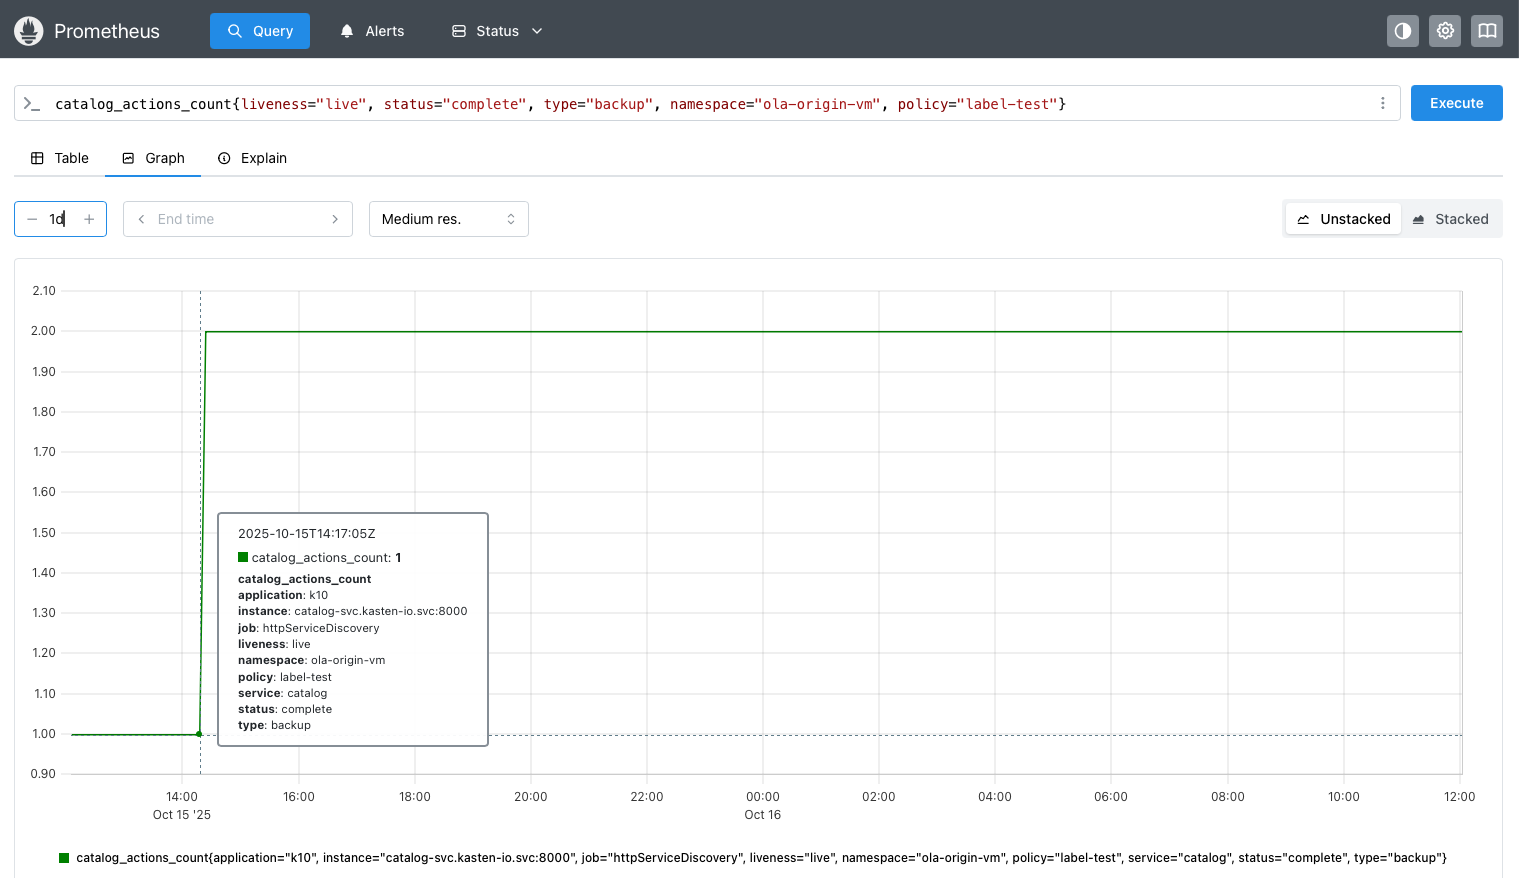Toggle the dark/light theme icon
1519x878 pixels.
tap(1403, 31)
